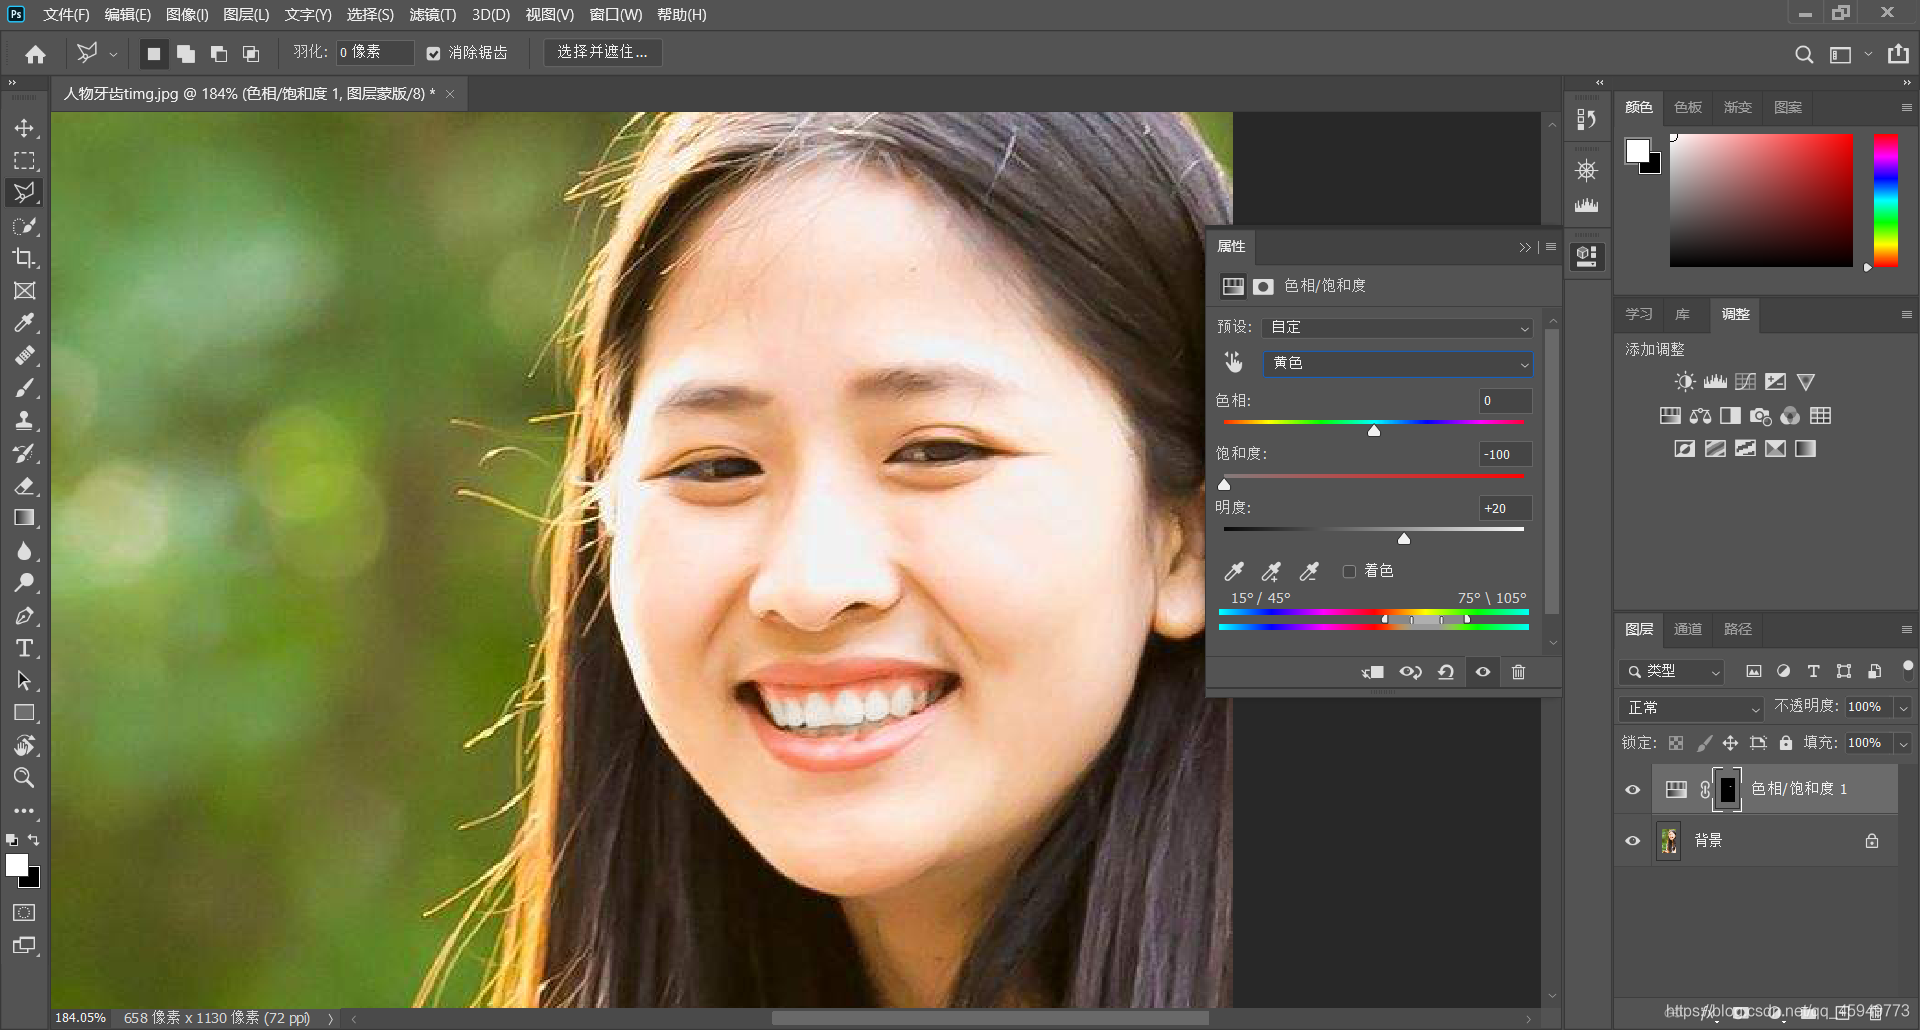
Task: Click the Select and Mask button
Action: pos(602,52)
